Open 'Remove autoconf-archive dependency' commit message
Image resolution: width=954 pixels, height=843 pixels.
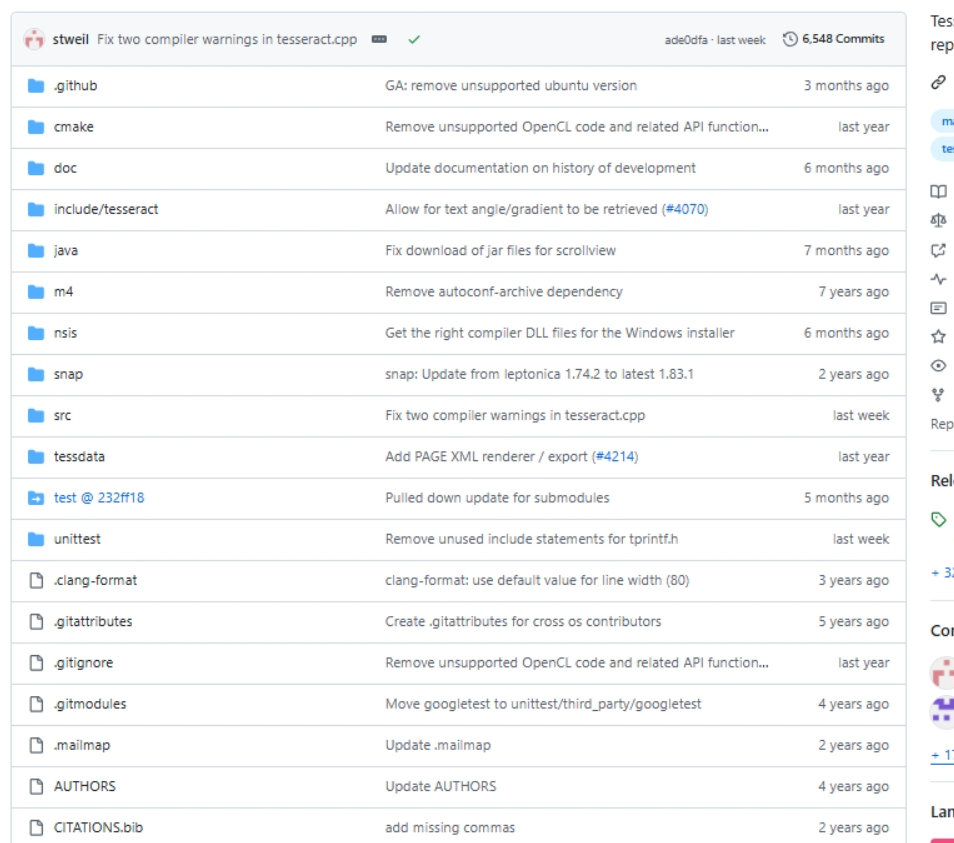tap(504, 292)
